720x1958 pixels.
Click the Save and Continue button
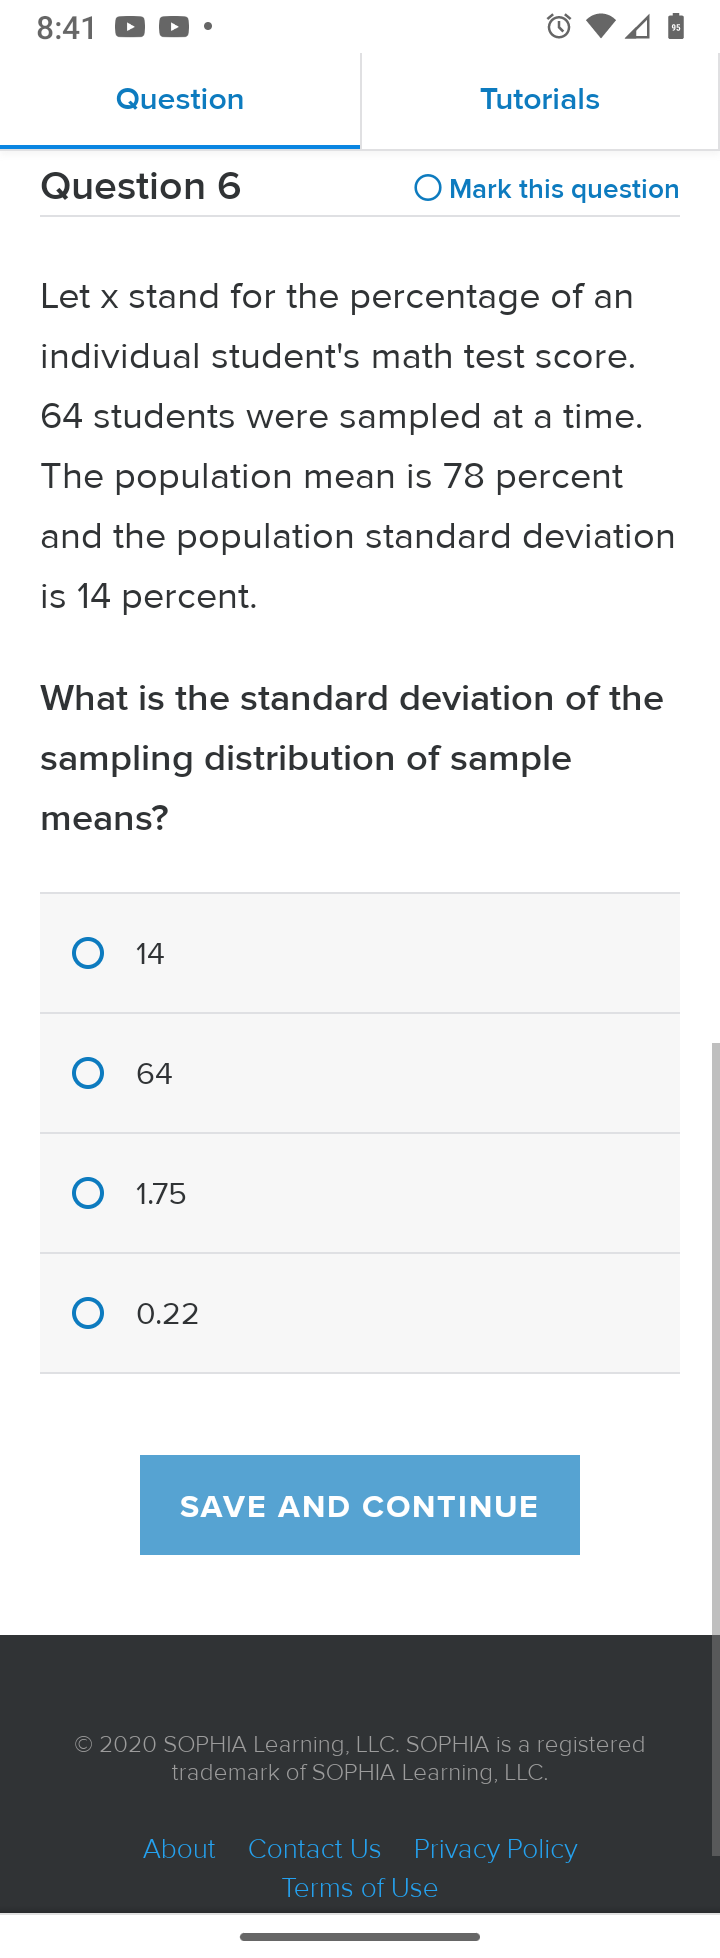360,1505
